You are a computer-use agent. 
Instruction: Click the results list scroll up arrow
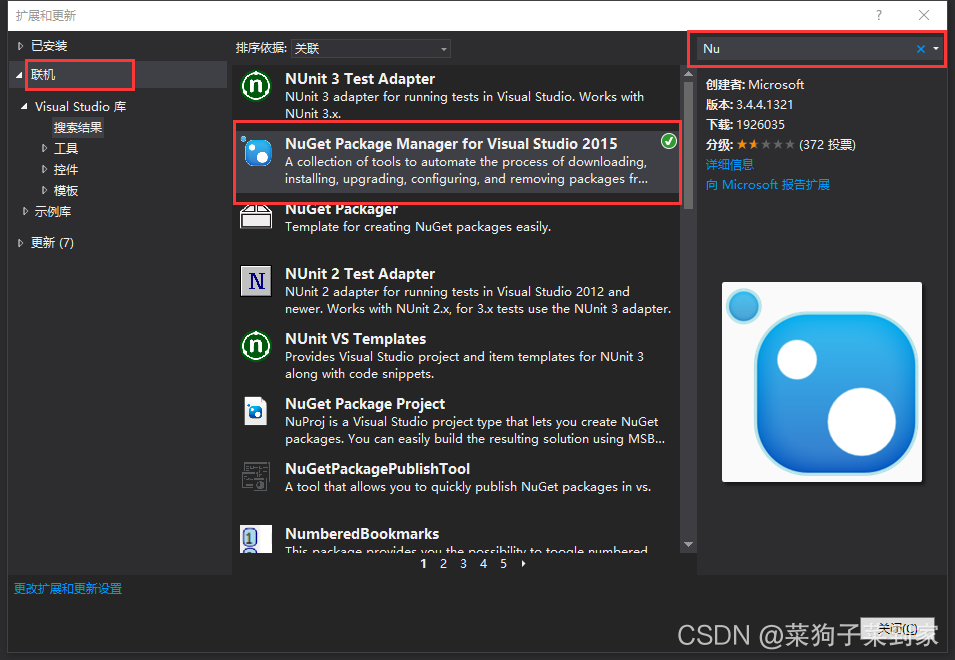click(688, 74)
